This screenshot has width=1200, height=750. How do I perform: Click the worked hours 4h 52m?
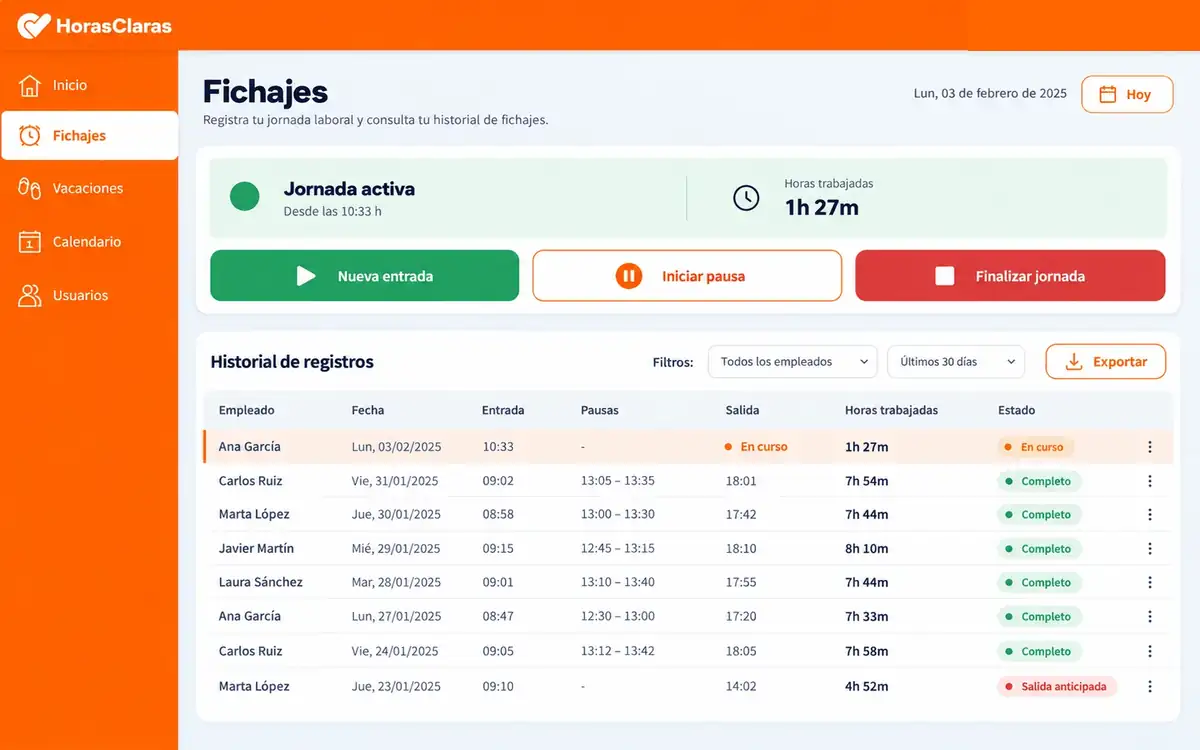867,687
